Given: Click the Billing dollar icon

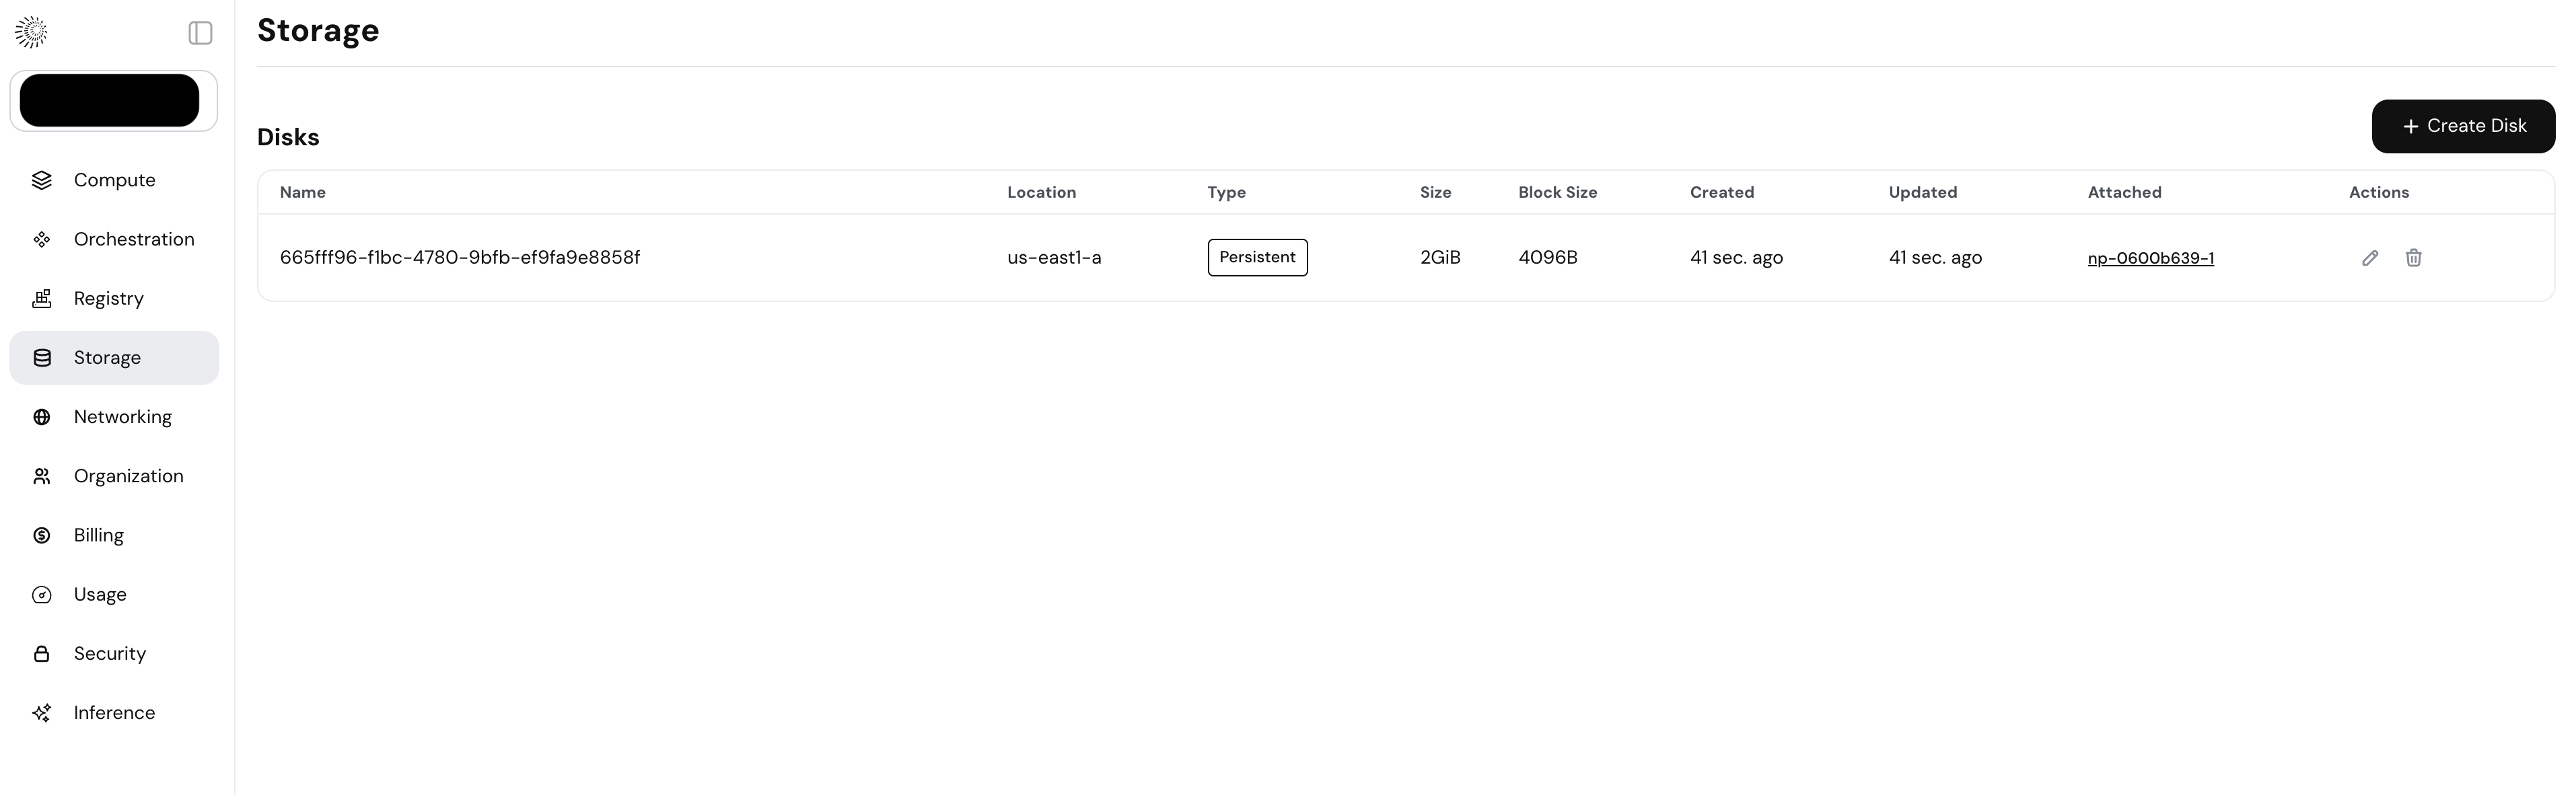Looking at the screenshot, I should [x=42, y=535].
